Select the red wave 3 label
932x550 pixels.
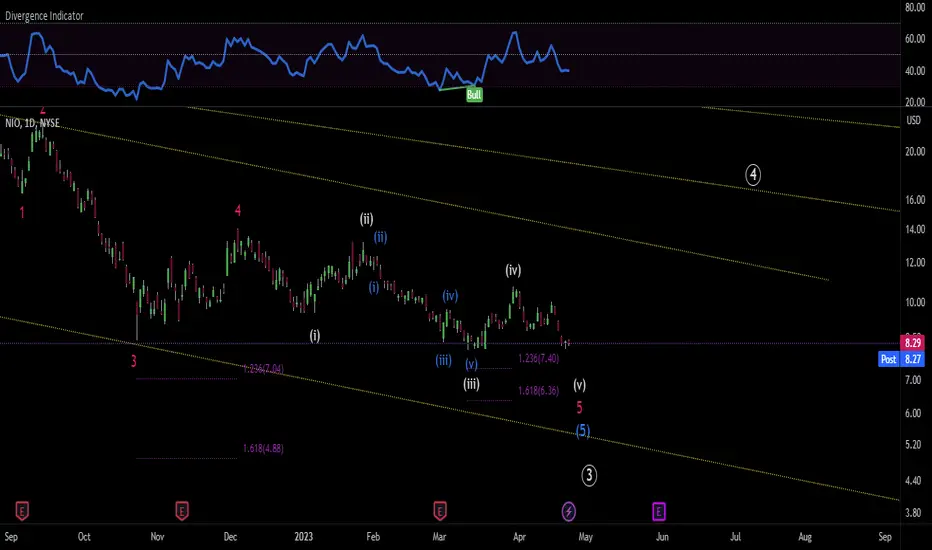point(134,361)
